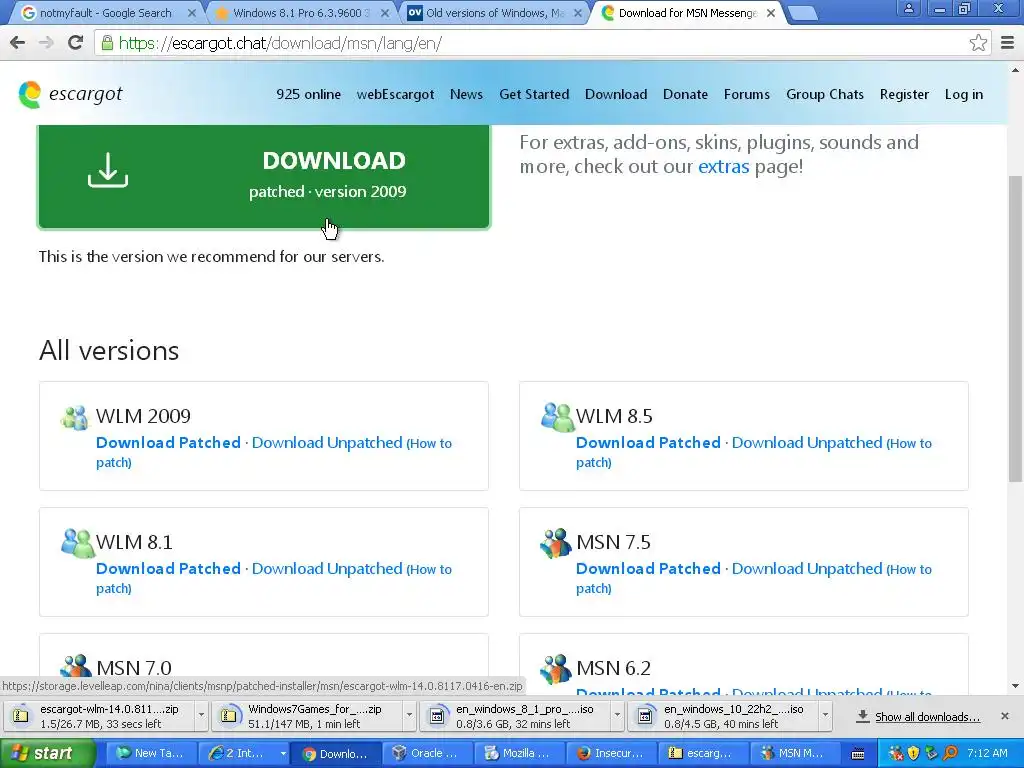Click the orange magnifier tray icon
The width and height of the screenshot is (1024, 768).
coord(950,754)
